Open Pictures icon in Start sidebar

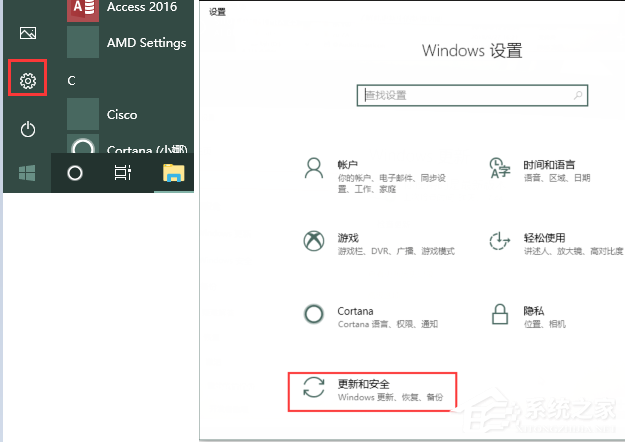point(28,33)
